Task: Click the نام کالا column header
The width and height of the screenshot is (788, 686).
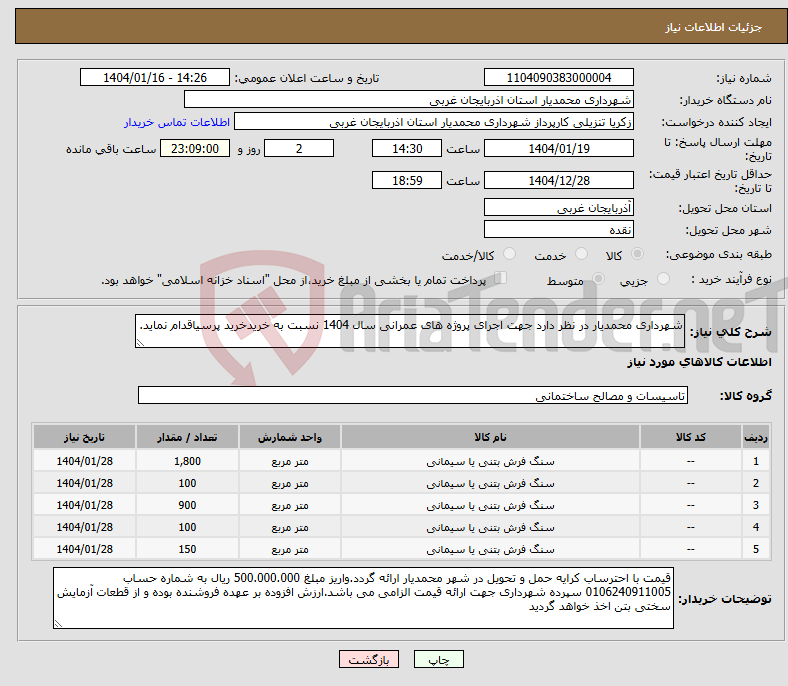Action: tap(490, 437)
